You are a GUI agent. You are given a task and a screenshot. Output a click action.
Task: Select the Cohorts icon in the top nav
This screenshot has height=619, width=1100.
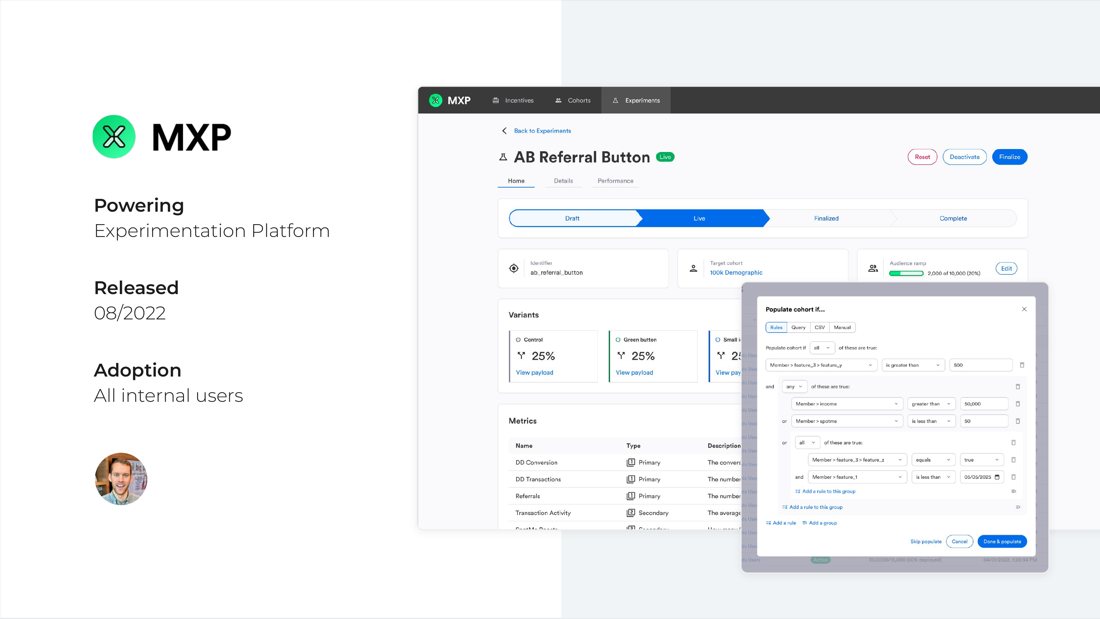559,100
